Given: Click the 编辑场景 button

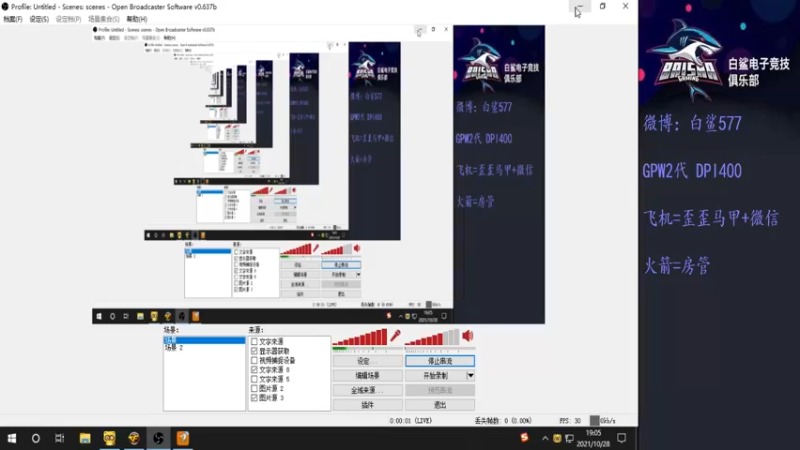Looking at the screenshot, I should tap(367, 376).
